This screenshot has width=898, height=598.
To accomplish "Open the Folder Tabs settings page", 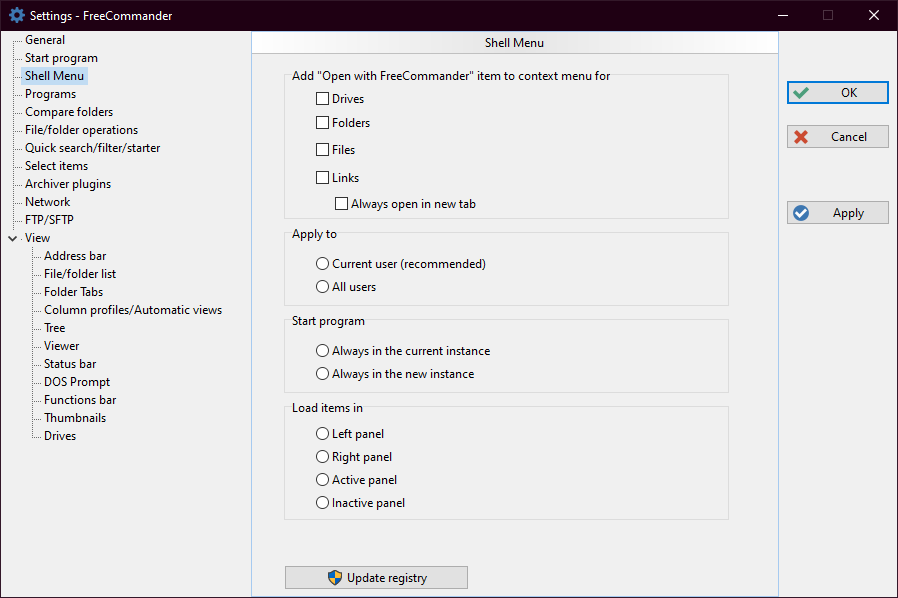I will [x=73, y=292].
